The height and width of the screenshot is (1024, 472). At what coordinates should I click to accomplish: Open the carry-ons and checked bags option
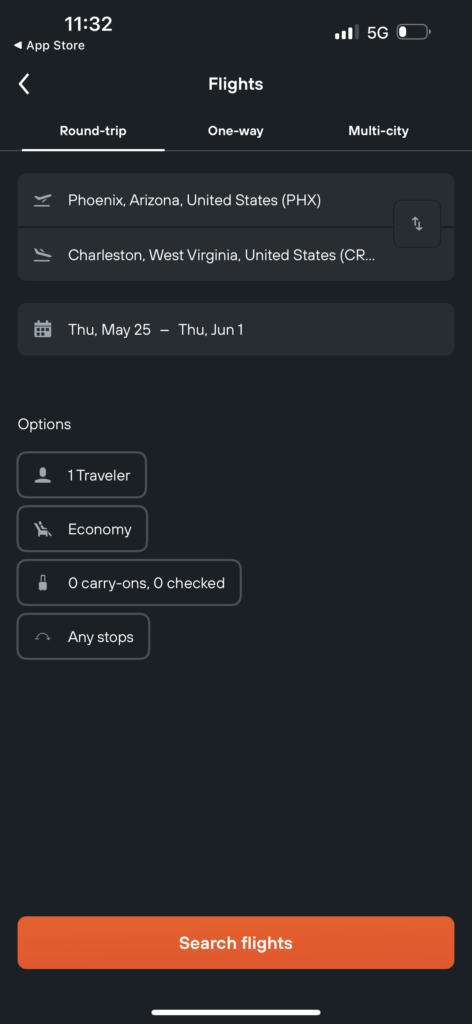pyautogui.click(x=129, y=583)
